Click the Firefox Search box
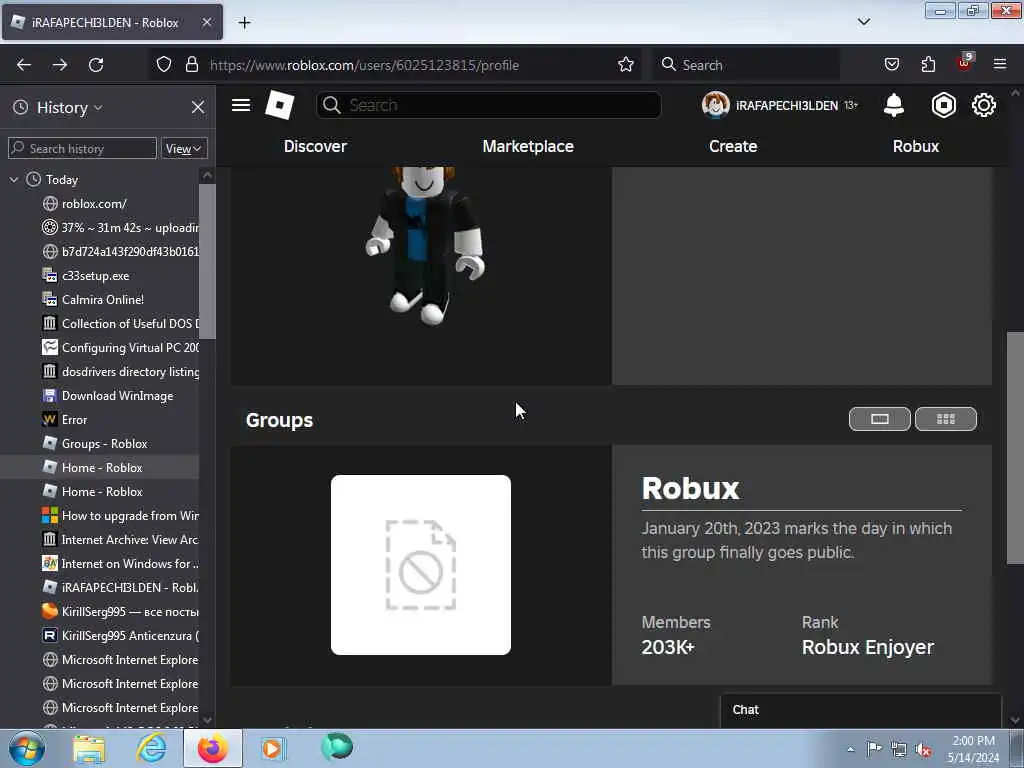1024x768 pixels. [748, 65]
